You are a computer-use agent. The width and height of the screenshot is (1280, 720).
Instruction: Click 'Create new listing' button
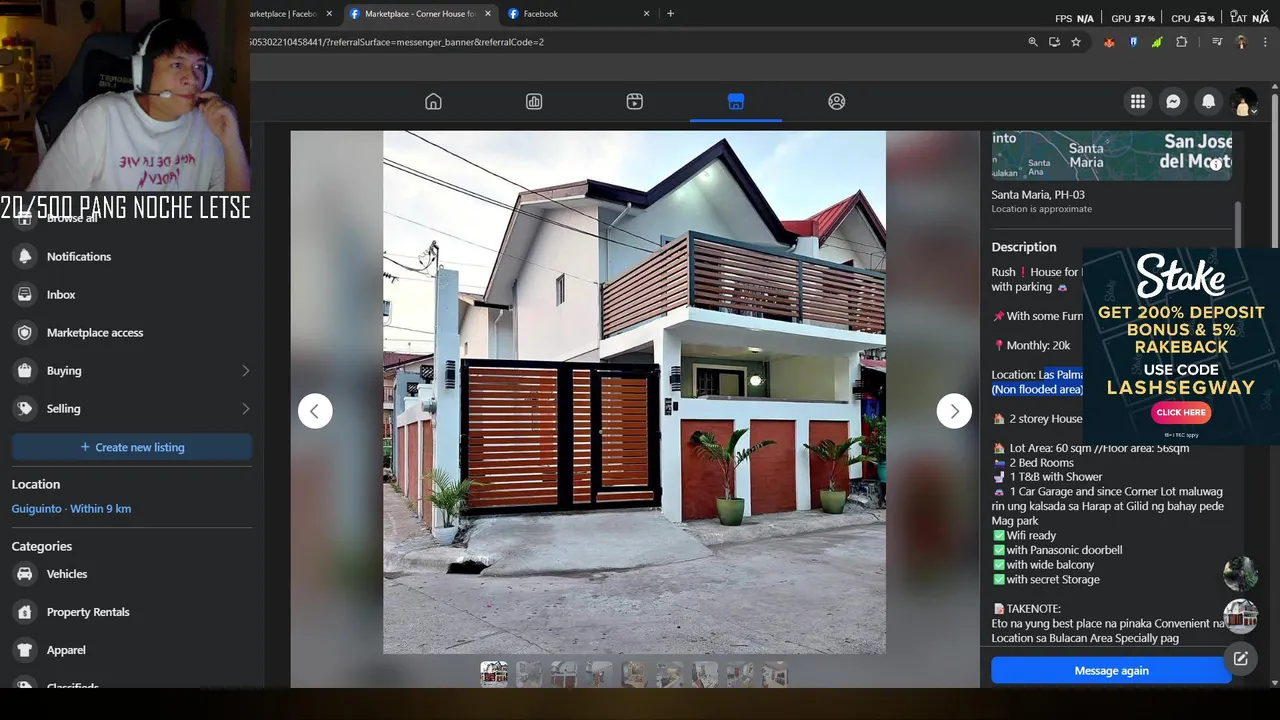point(132,447)
